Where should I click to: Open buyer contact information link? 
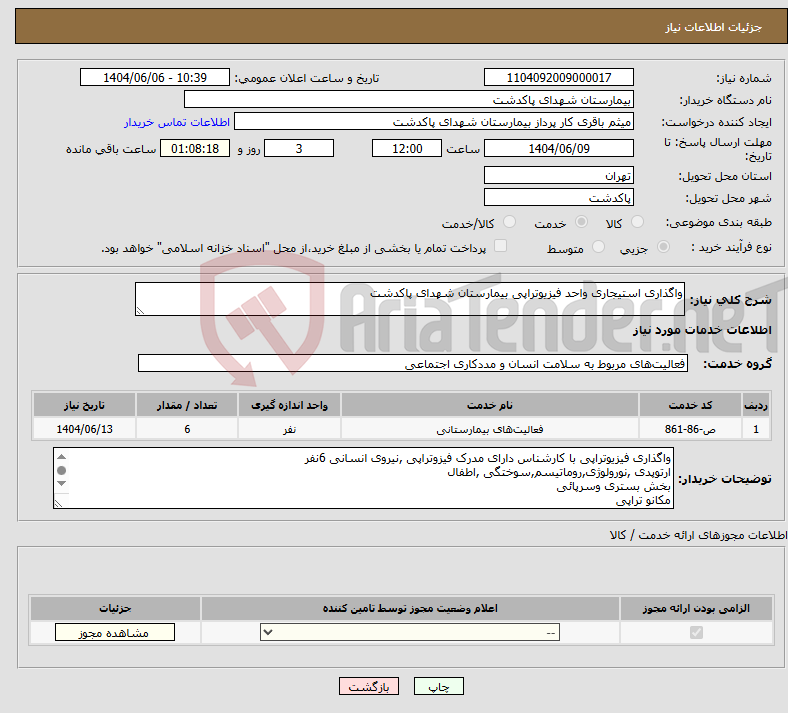click(x=177, y=122)
